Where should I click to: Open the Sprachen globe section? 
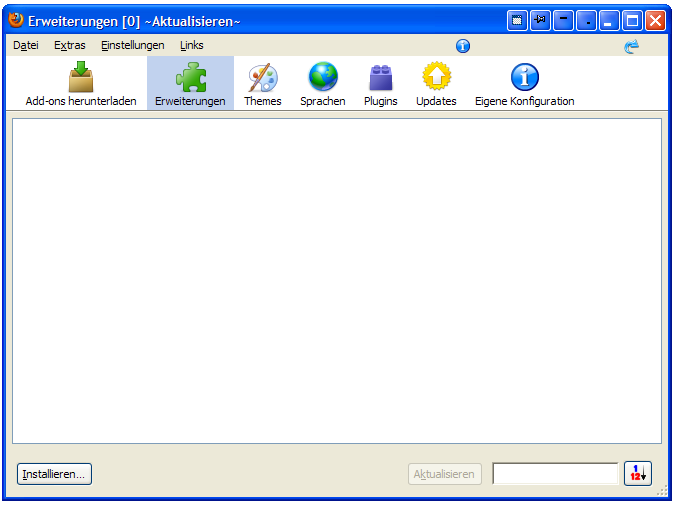pos(322,83)
